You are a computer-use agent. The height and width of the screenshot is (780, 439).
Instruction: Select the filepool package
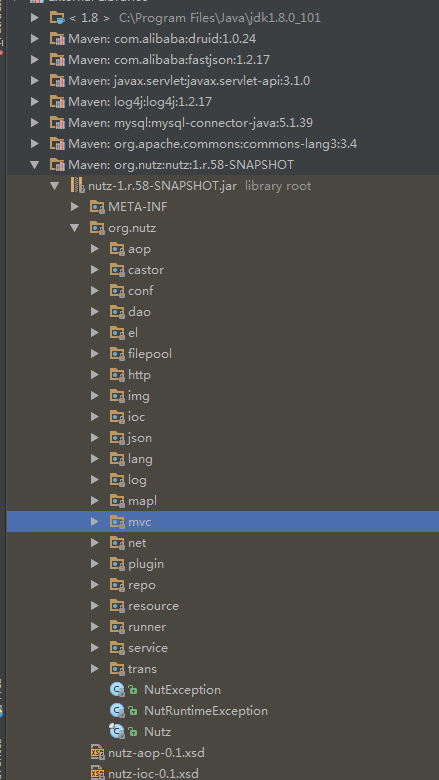coord(150,354)
